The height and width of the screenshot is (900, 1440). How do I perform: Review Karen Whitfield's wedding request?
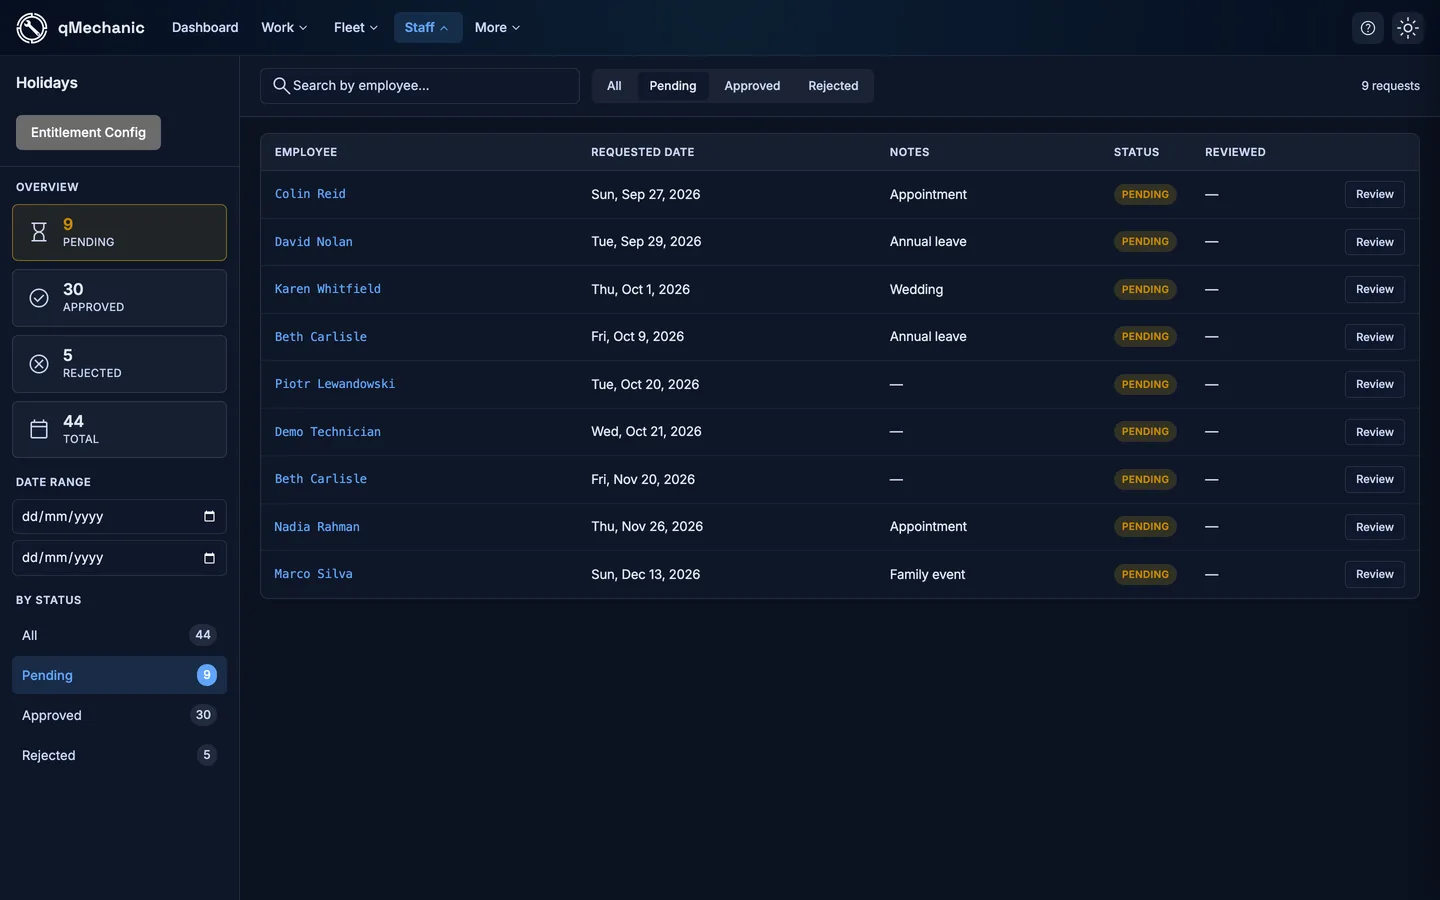pyautogui.click(x=1374, y=289)
